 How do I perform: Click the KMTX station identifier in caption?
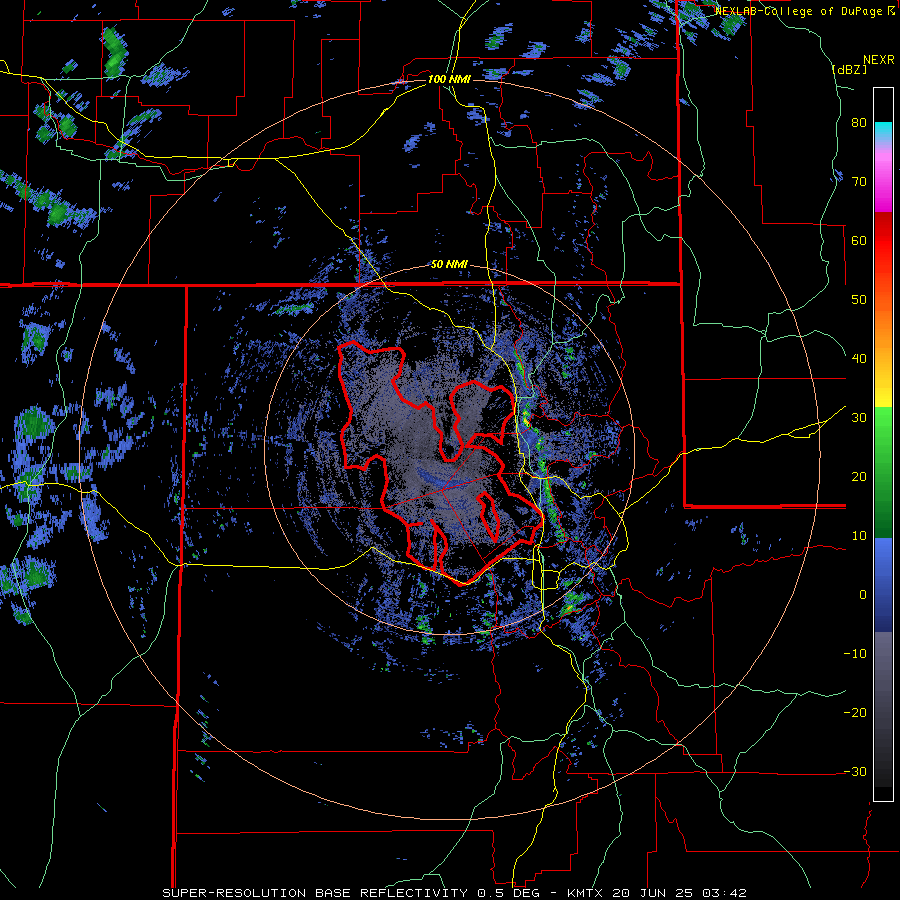point(586,893)
